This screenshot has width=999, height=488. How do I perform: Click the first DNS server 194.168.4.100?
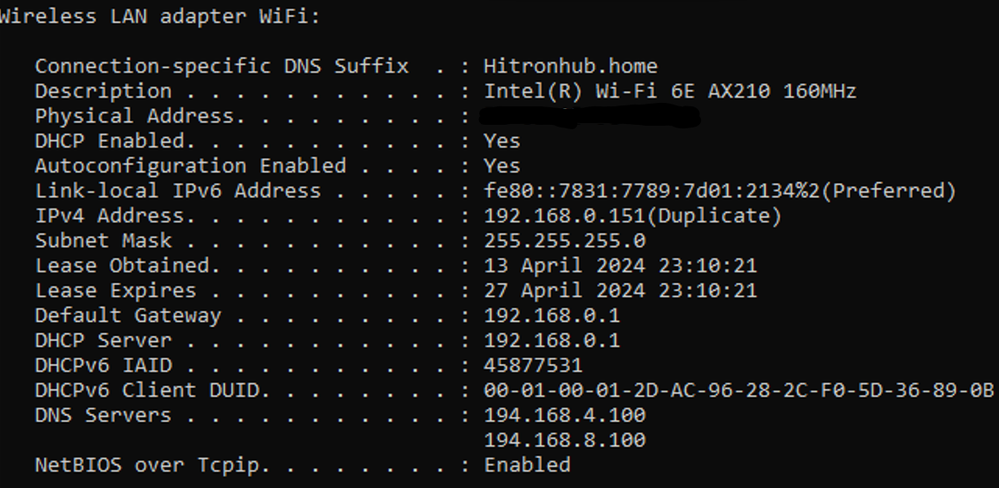click(x=565, y=415)
